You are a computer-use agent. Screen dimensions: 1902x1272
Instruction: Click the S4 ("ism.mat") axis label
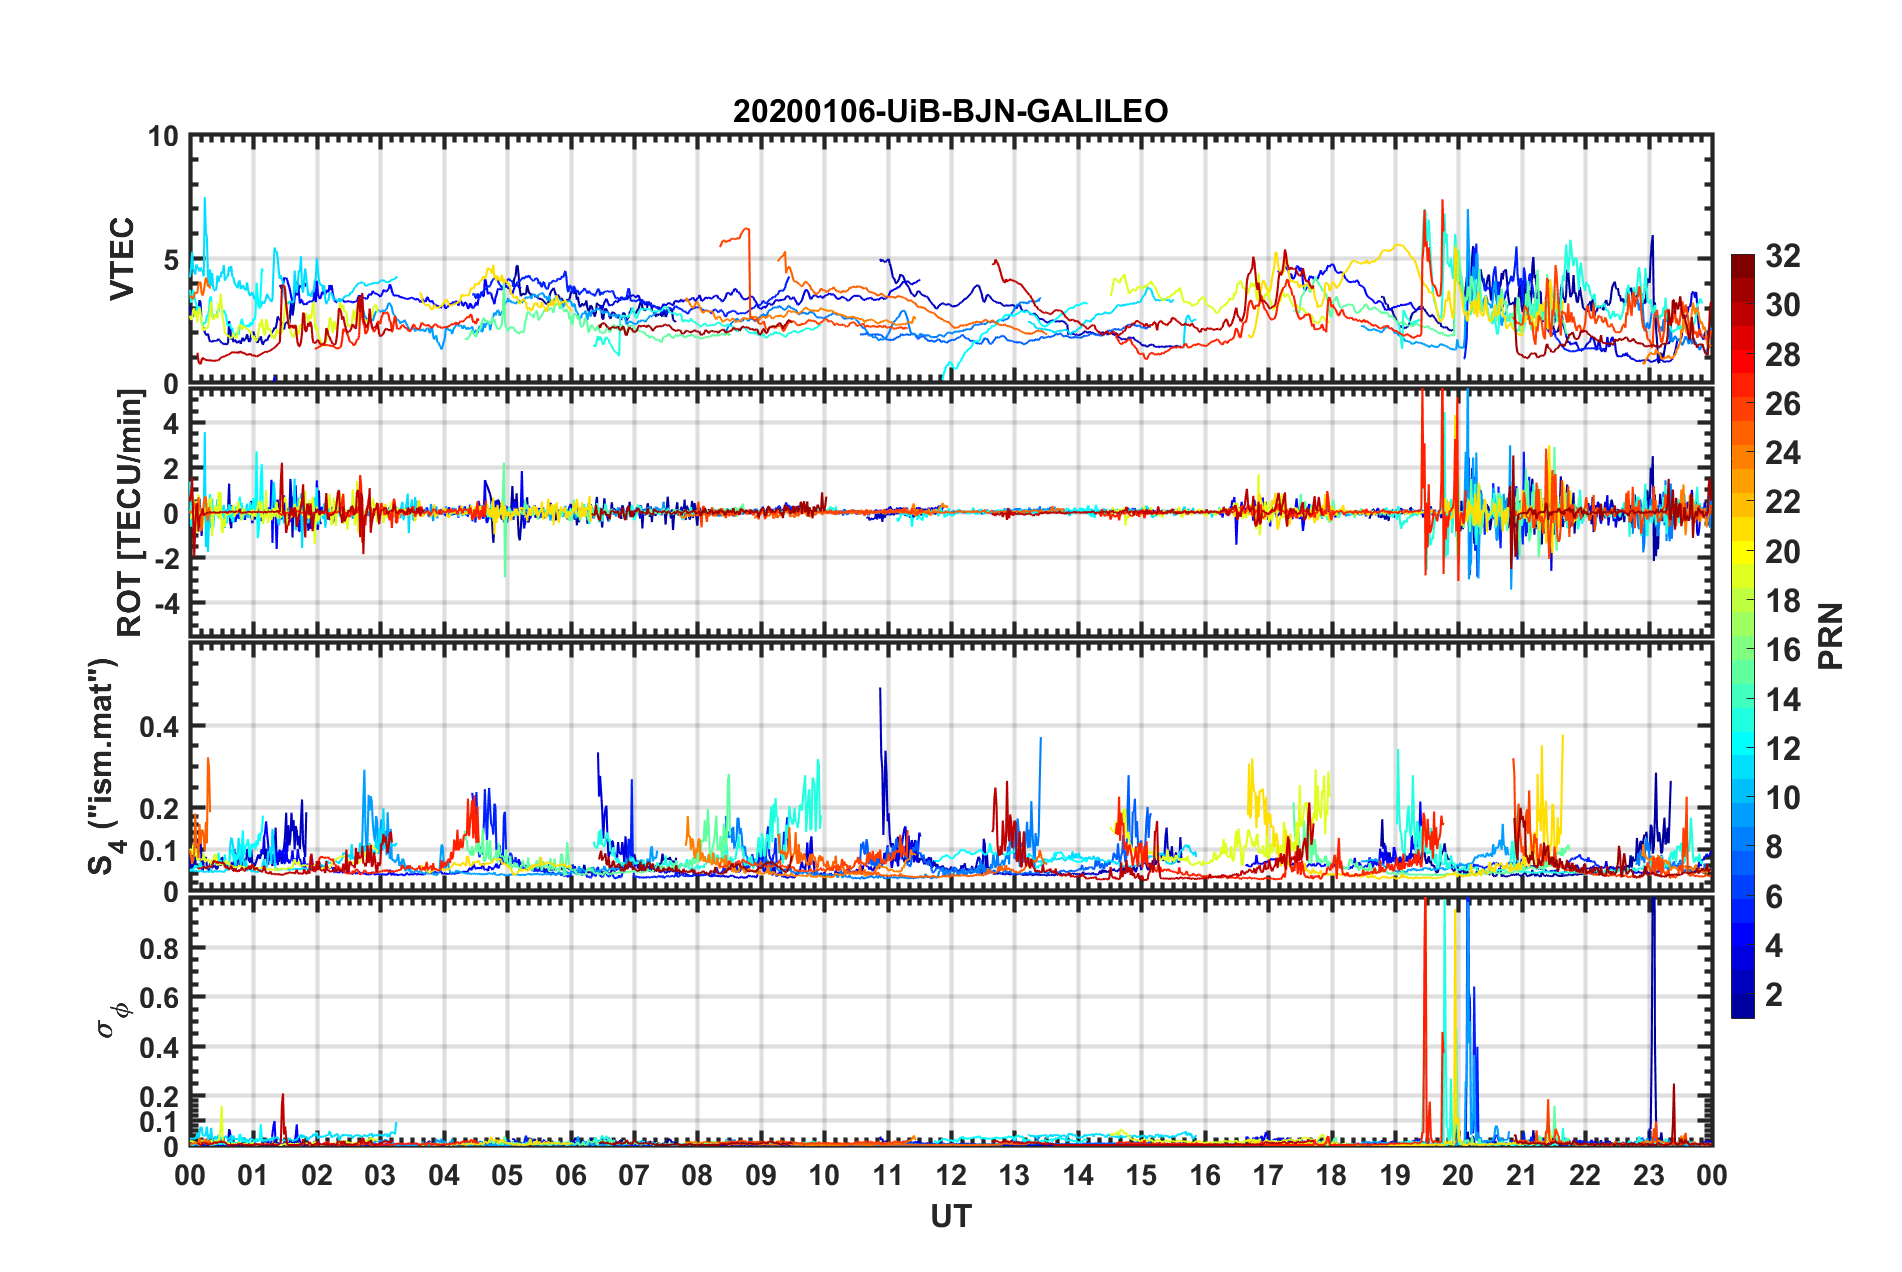click(105, 766)
